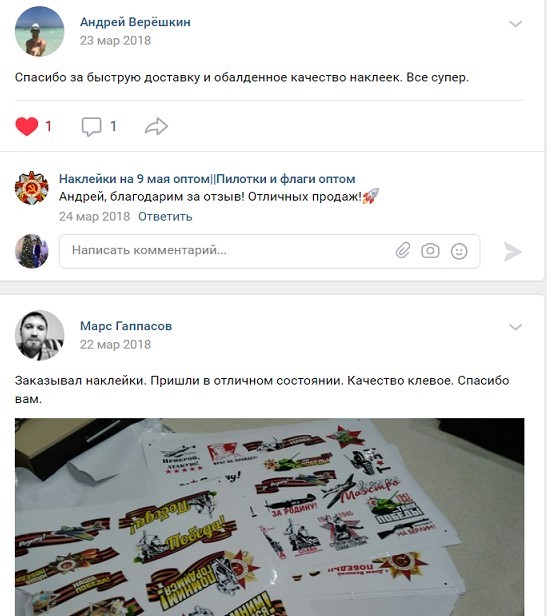Open Андрей Верёшкин's profile name link

[x=135, y=22]
